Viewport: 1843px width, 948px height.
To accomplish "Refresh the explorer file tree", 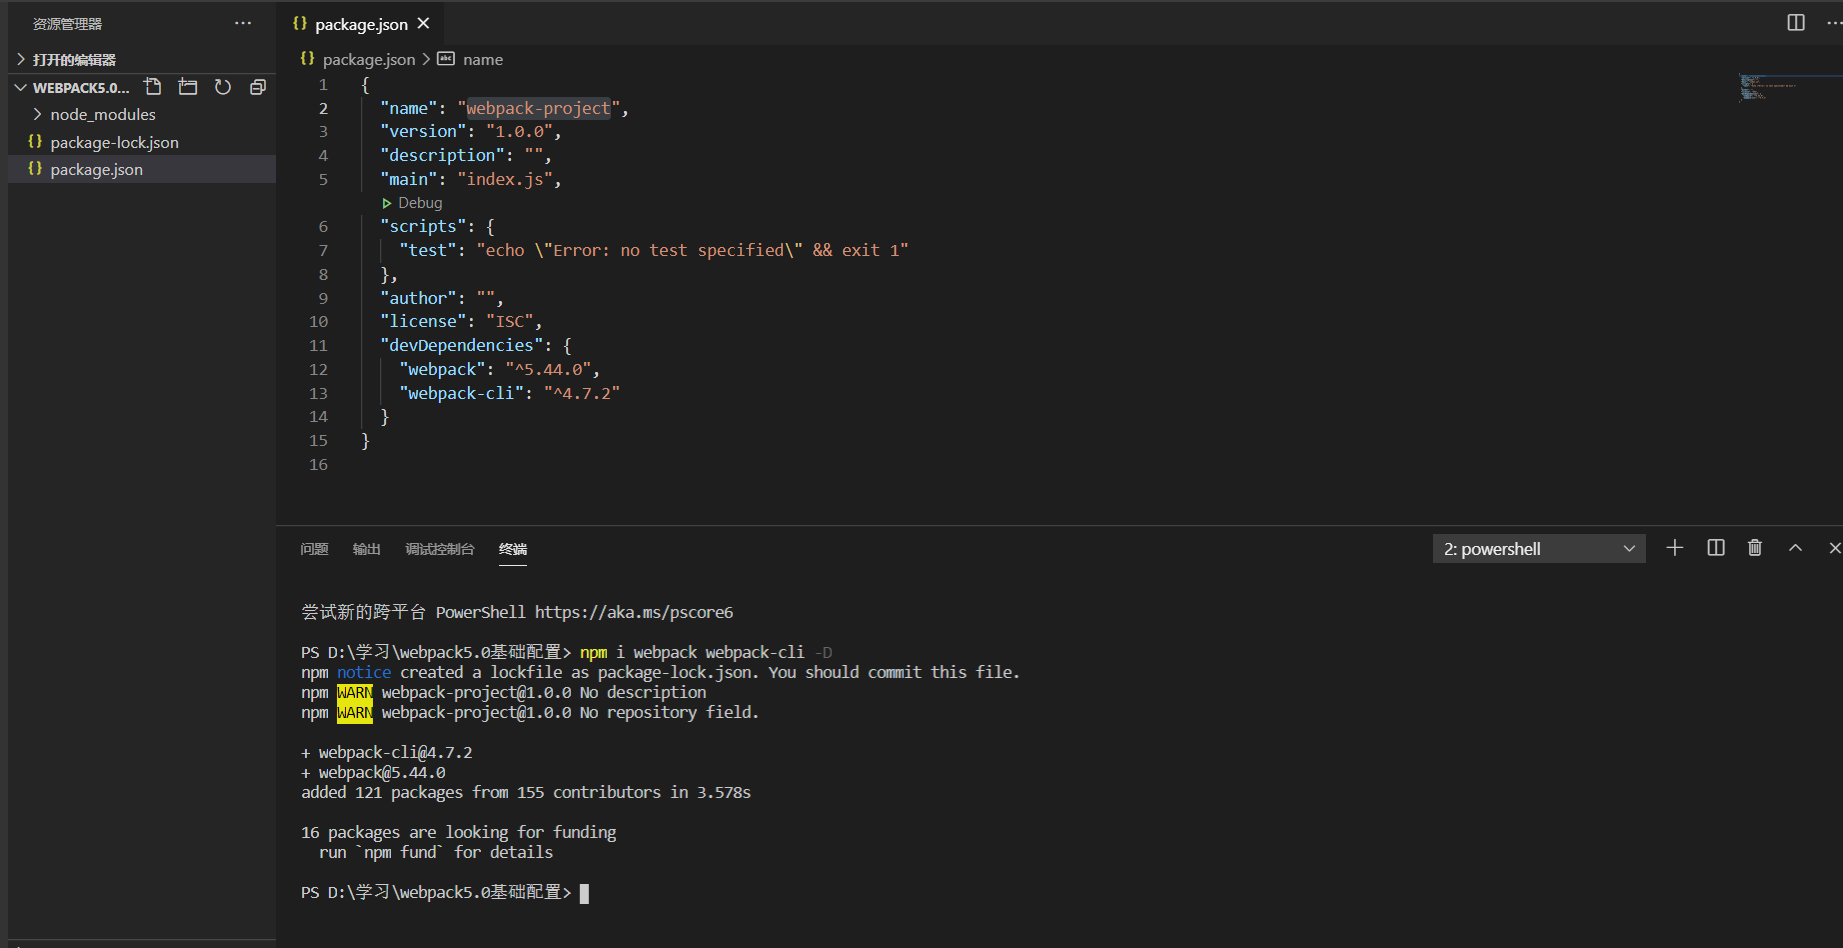I will 223,87.
